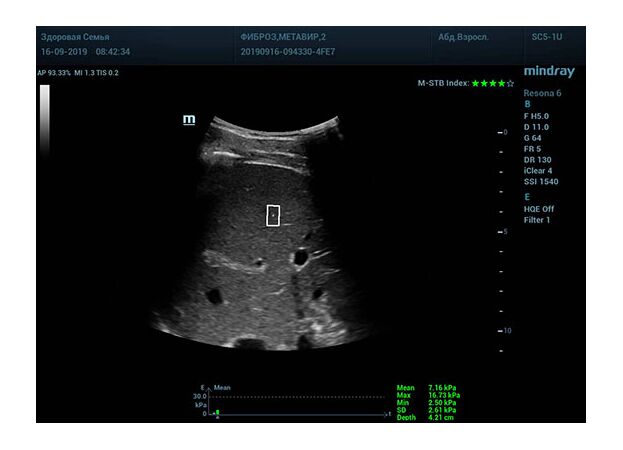Select the Filter 1 parameter

point(537,220)
